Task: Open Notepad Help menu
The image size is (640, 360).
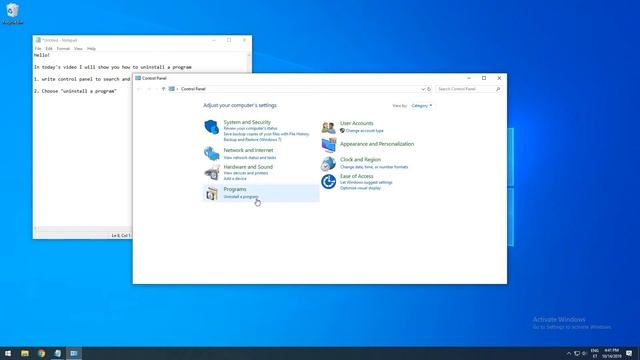Action: point(91,49)
